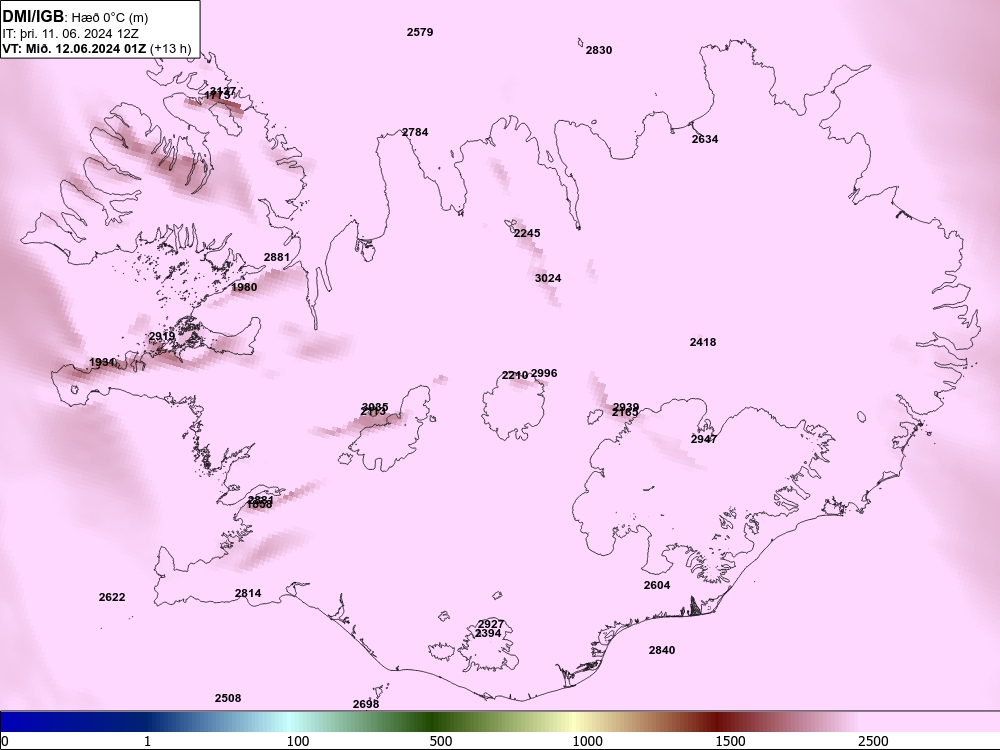The width and height of the screenshot is (1000, 750).
Task: Click the 1931 height value
Action: pos(102,362)
